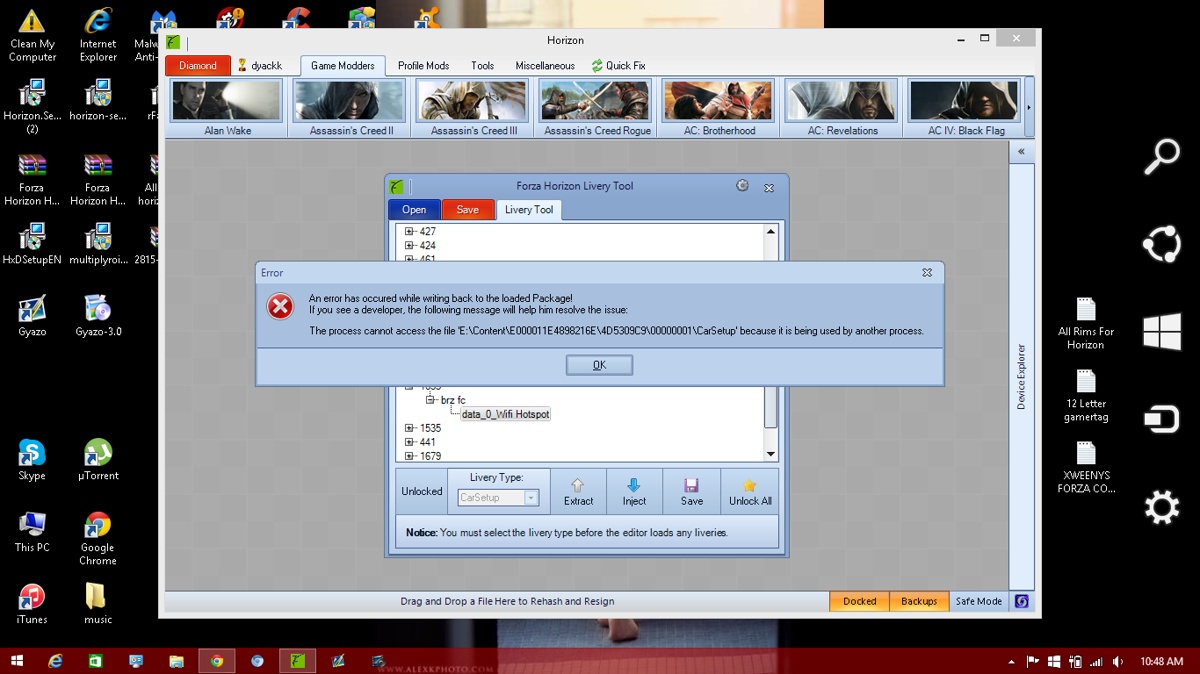The image size is (1200, 674).
Task: Click the down arrow of the livery tree scrollbar
Action: point(770,454)
